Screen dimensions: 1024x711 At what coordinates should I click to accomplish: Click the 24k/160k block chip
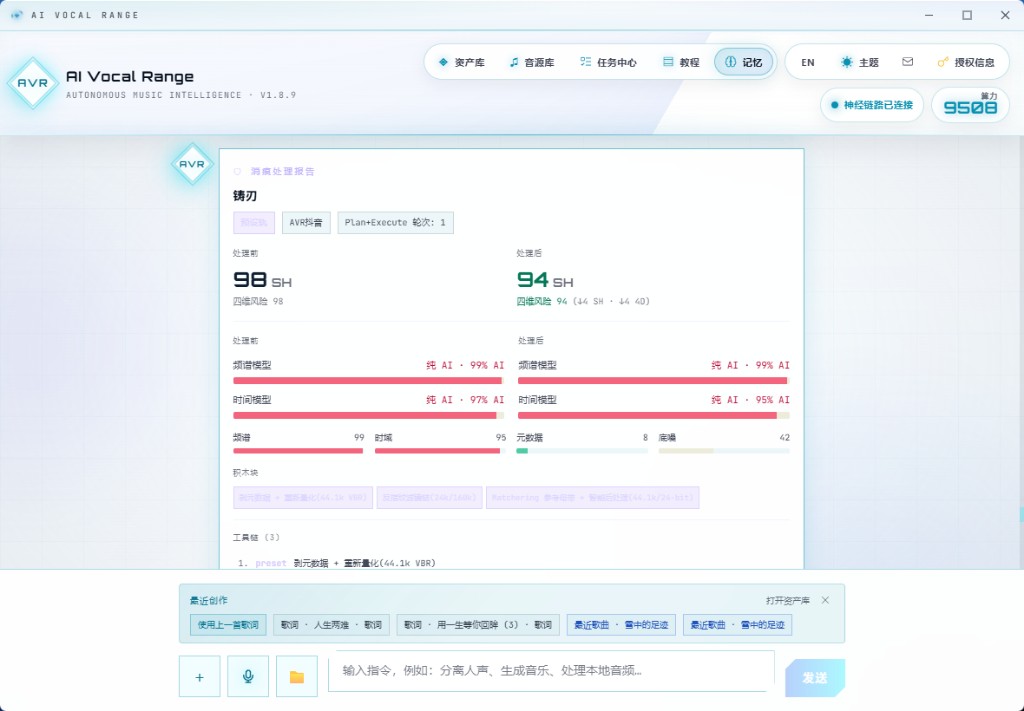tap(430, 498)
